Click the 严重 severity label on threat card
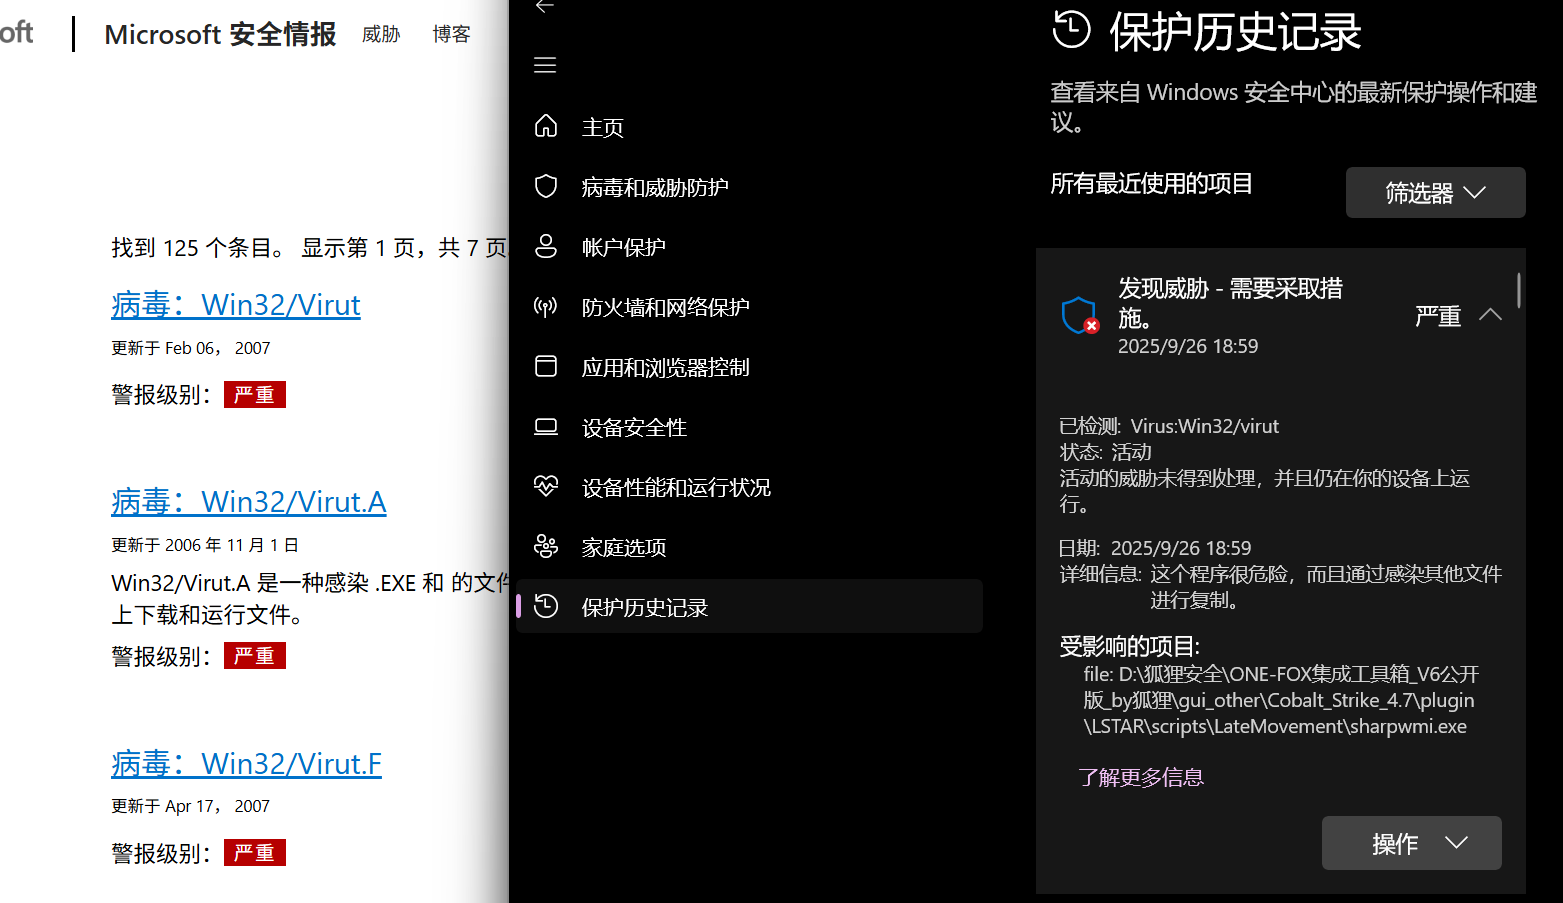Viewport: 1563px width, 903px height. pyautogui.click(x=1438, y=316)
